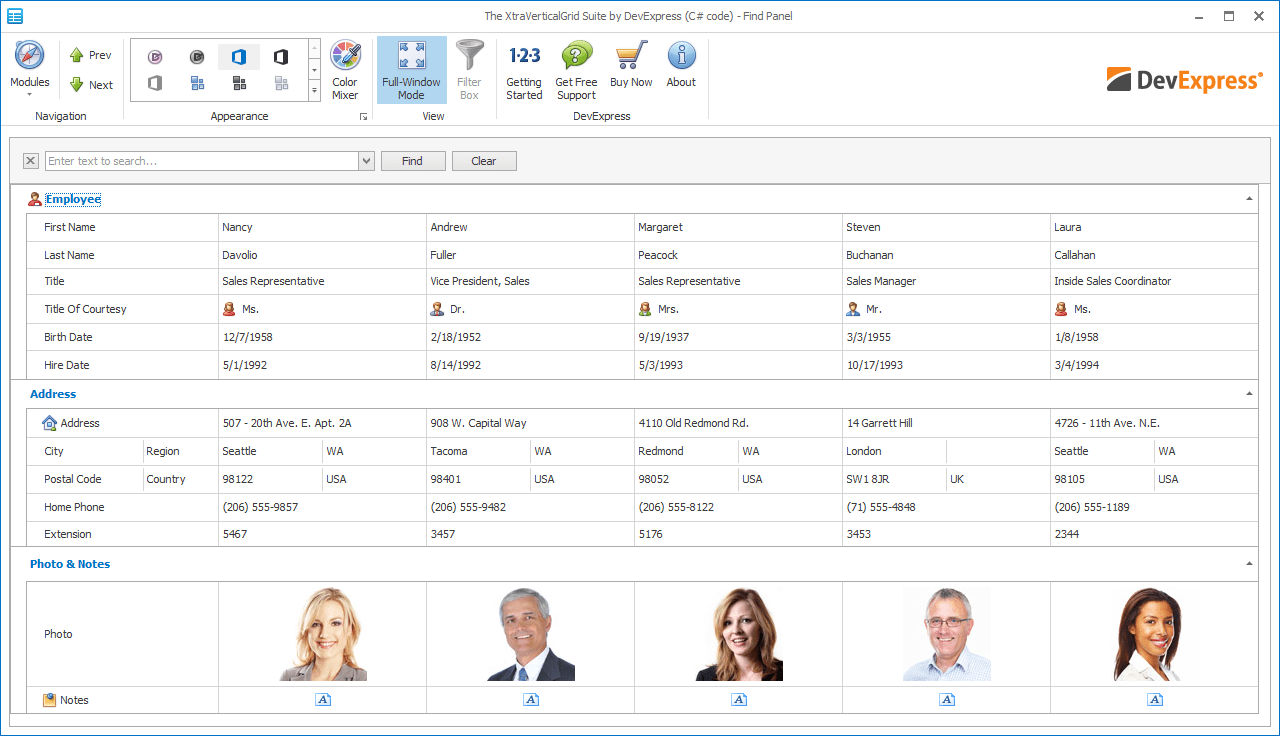Select the Photo & Notes category header

click(x=634, y=564)
